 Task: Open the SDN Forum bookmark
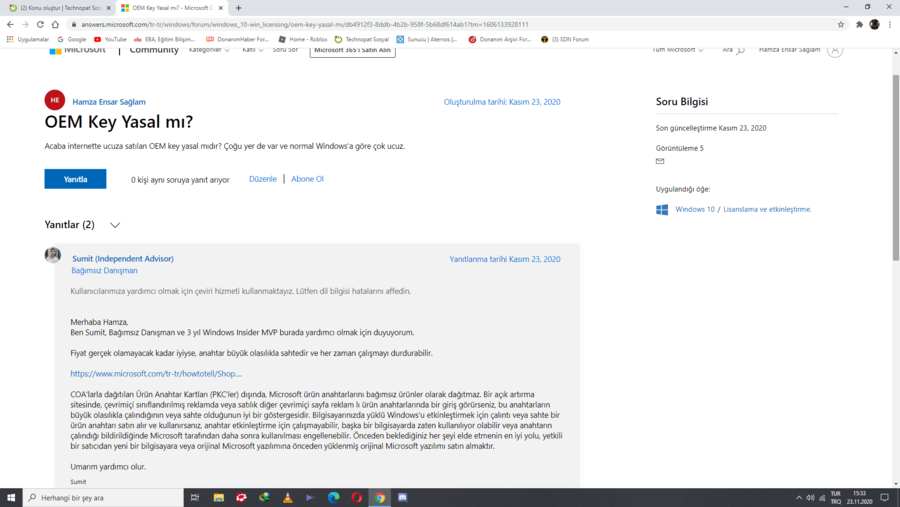565,39
